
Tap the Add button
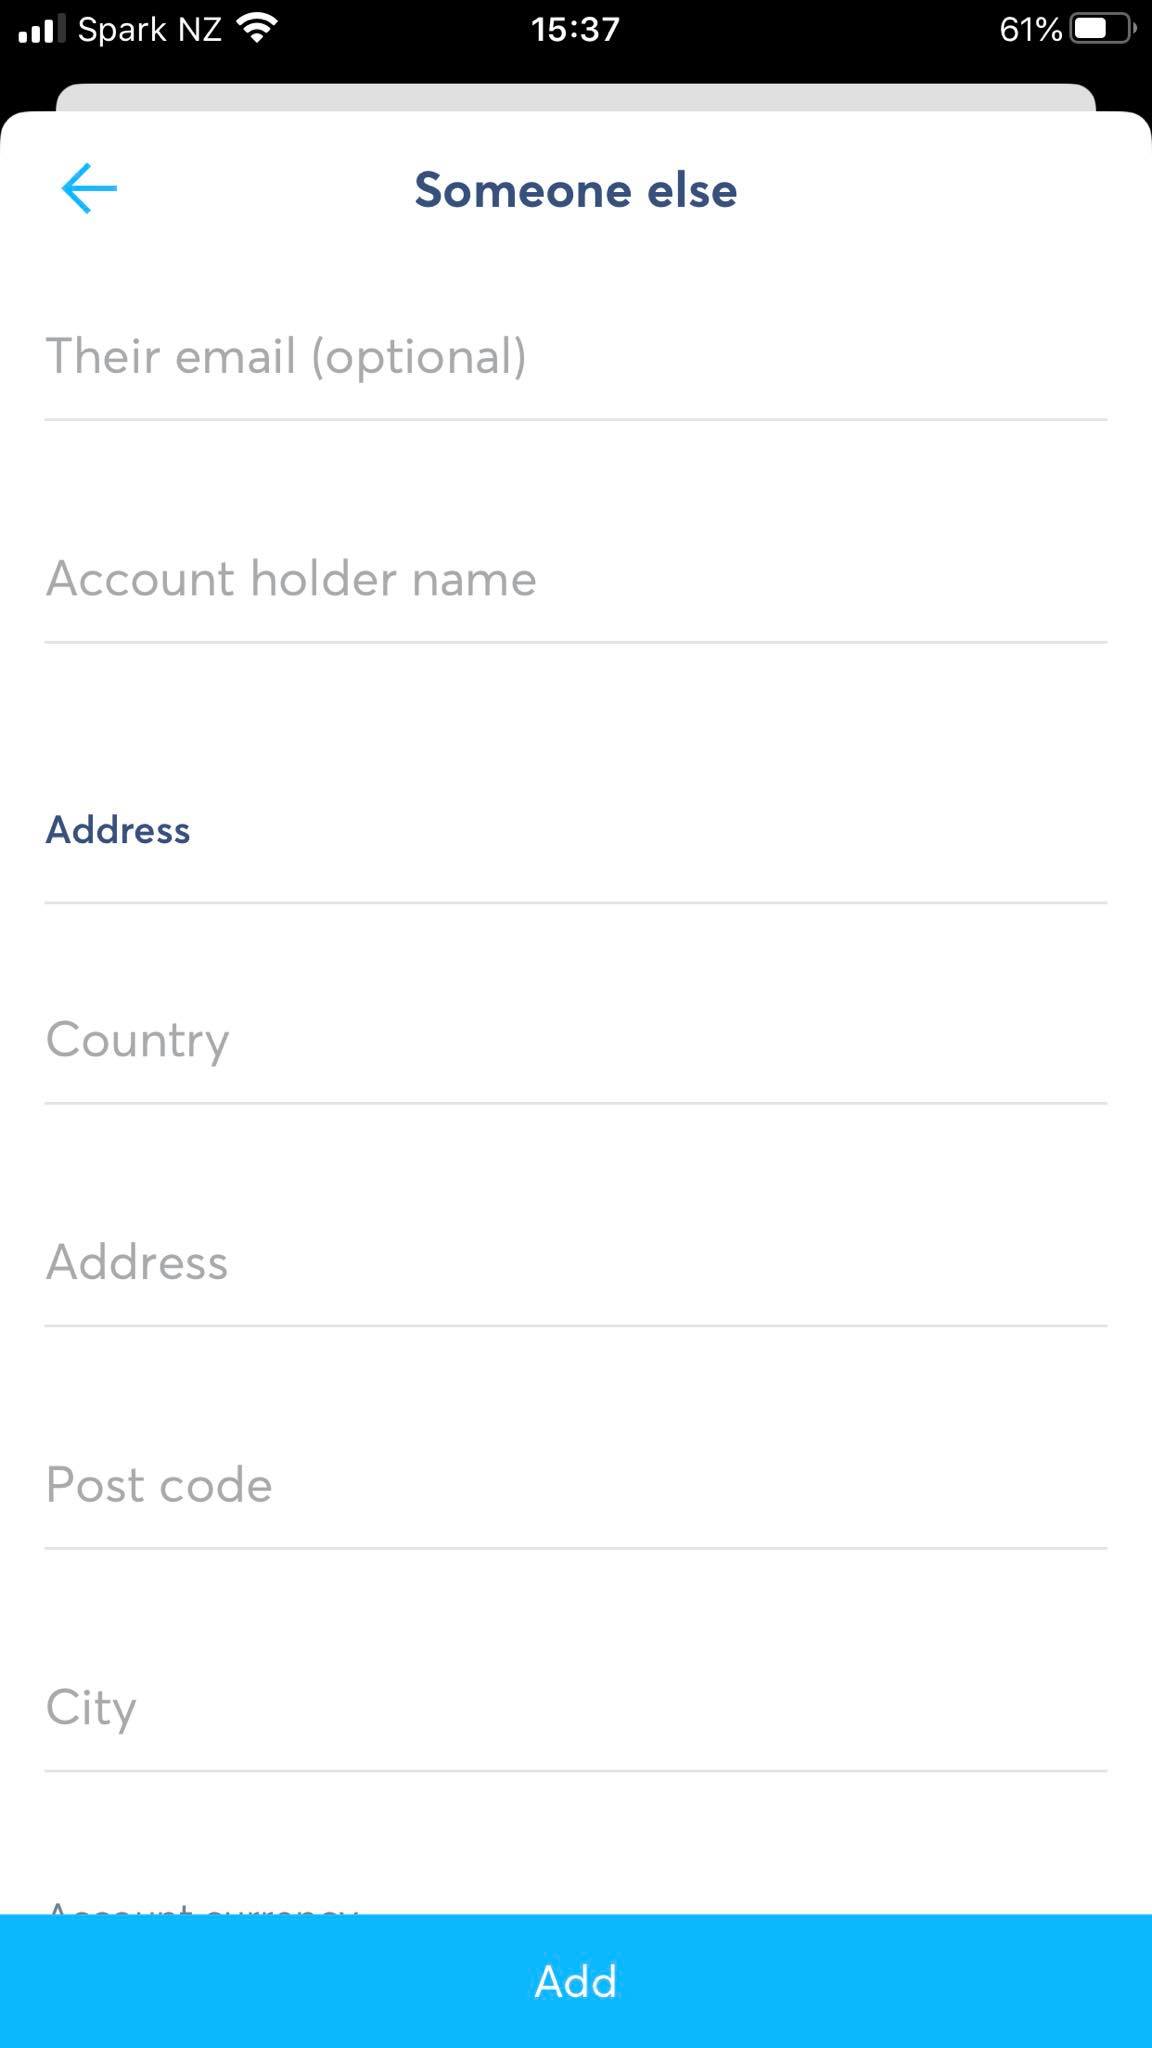tap(576, 1981)
